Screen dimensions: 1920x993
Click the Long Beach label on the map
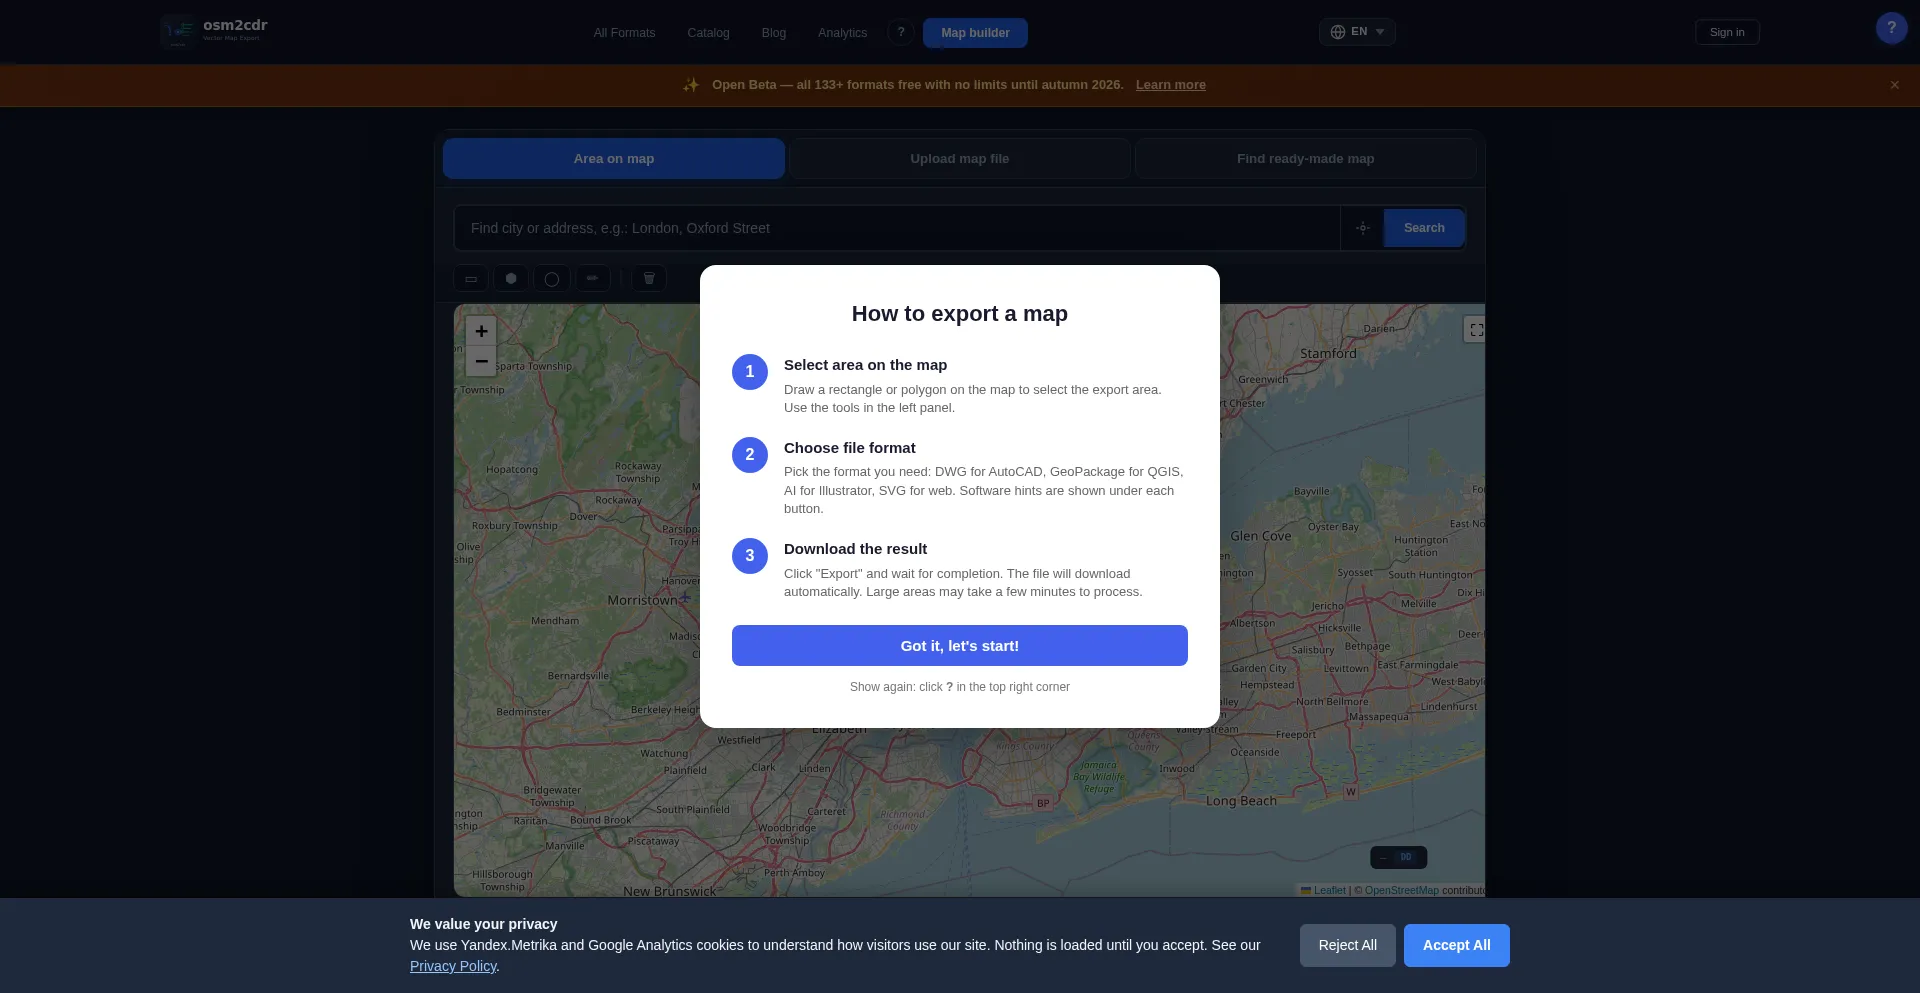1241,801
